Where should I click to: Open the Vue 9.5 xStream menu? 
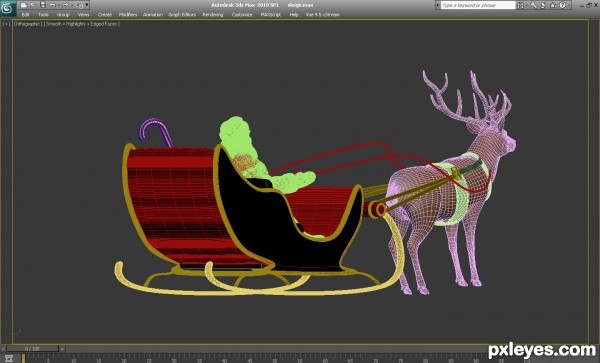322,15
